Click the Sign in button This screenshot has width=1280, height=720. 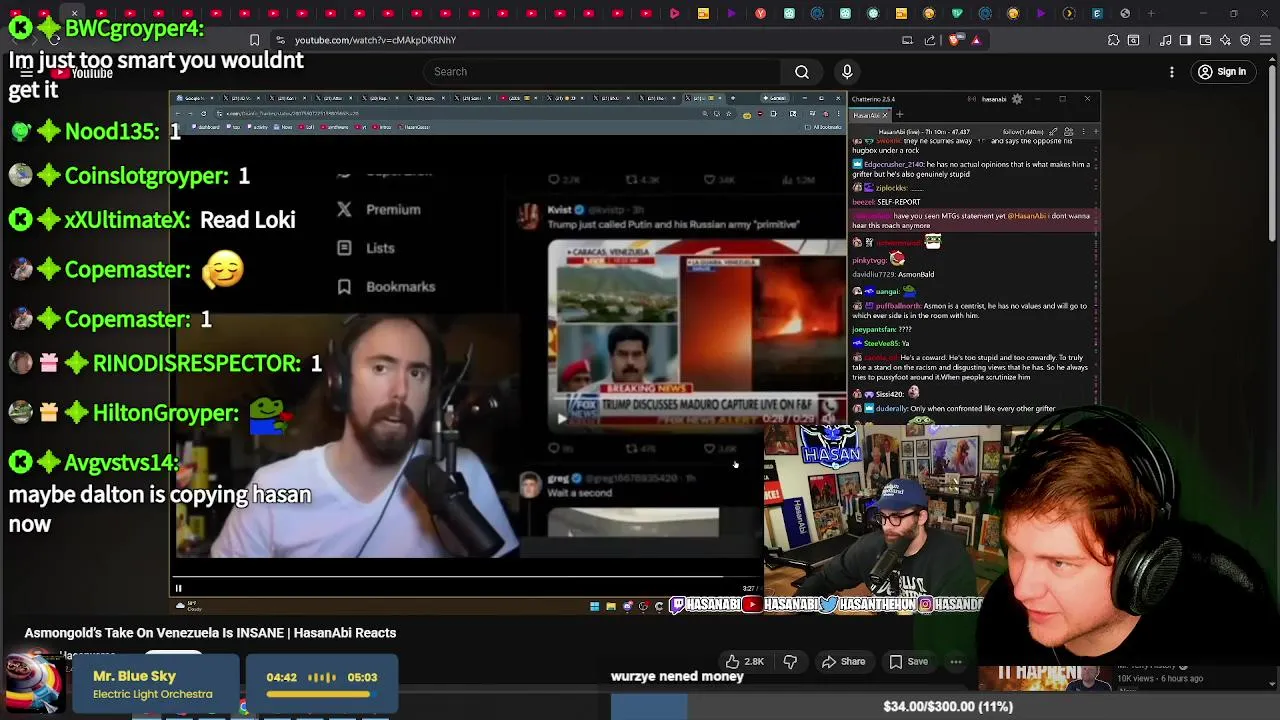[x=1222, y=72]
